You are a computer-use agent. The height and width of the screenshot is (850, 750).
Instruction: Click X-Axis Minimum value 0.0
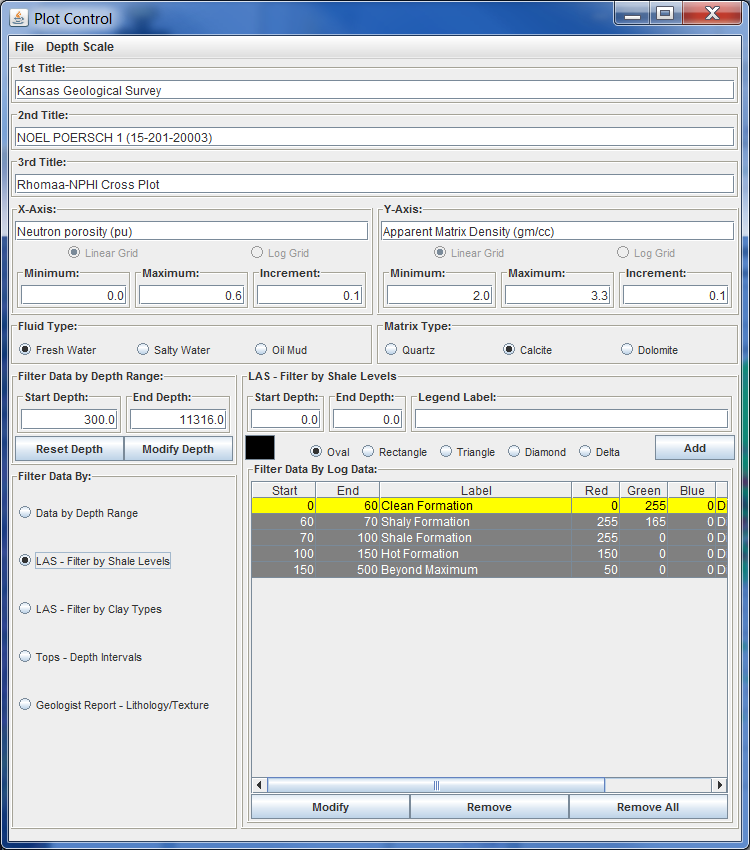tap(73, 295)
